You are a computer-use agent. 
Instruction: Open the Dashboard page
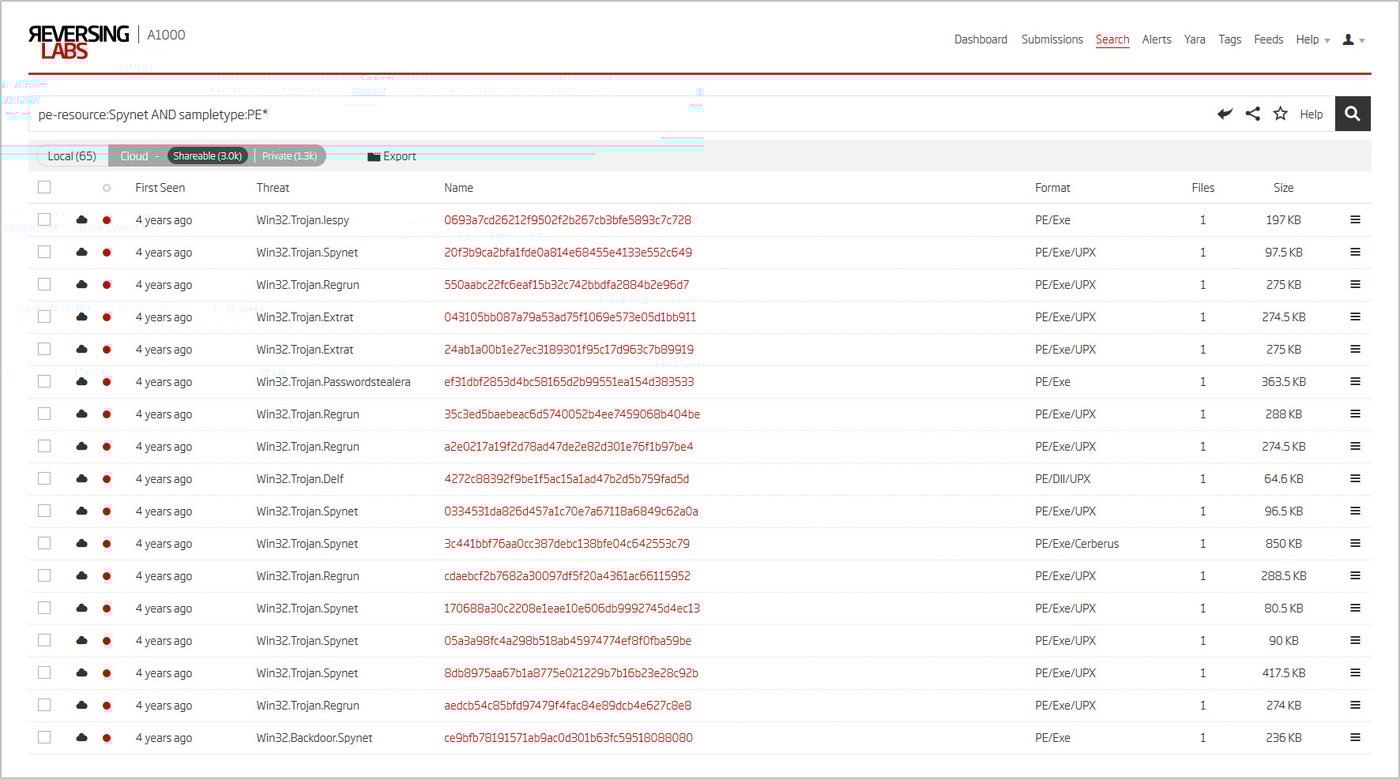coord(981,40)
